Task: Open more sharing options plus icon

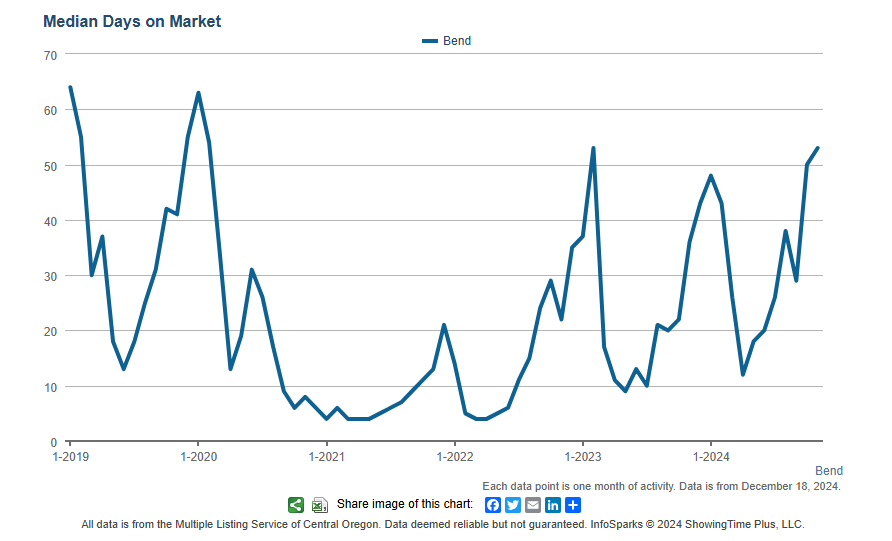Action: coord(573,505)
